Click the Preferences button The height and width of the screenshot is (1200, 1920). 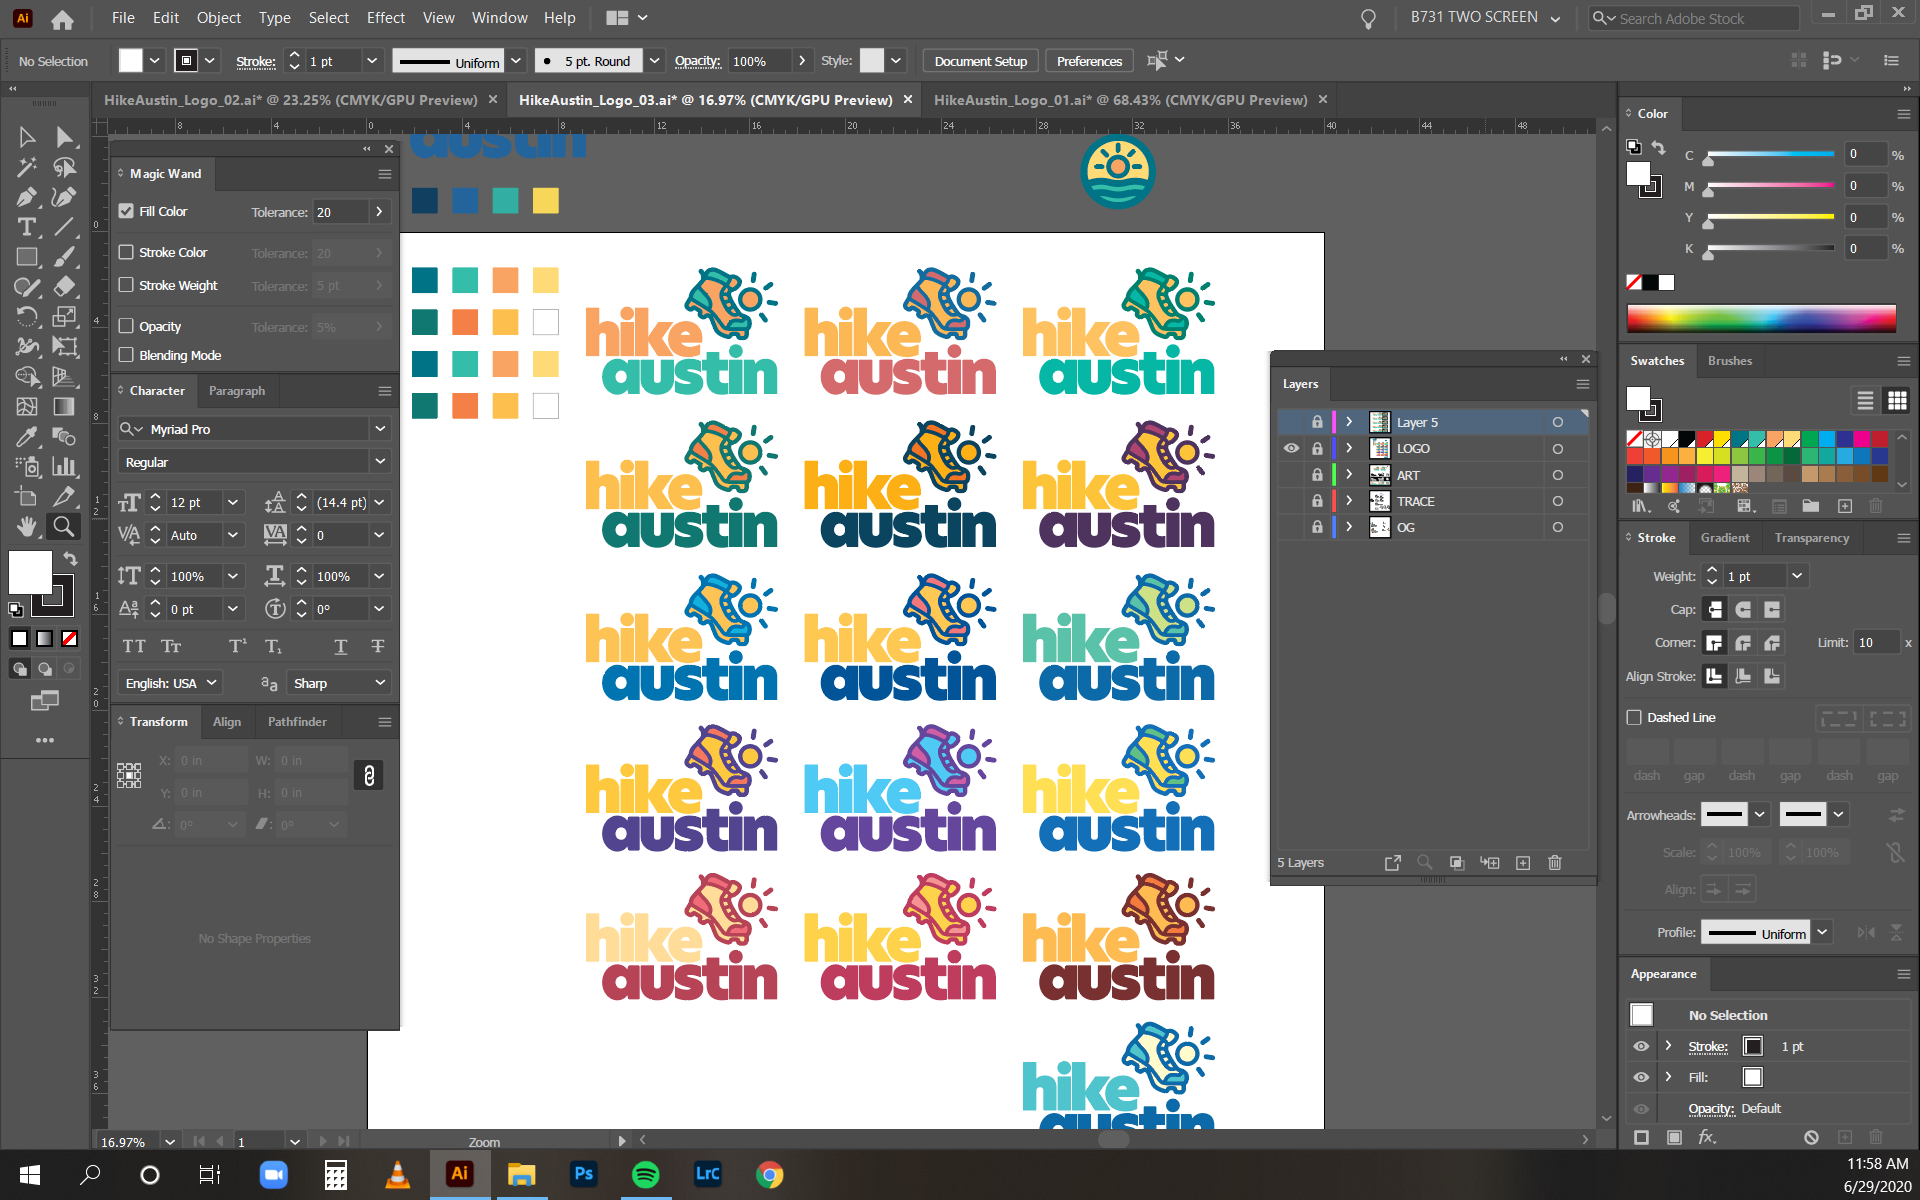coord(1089,61)
